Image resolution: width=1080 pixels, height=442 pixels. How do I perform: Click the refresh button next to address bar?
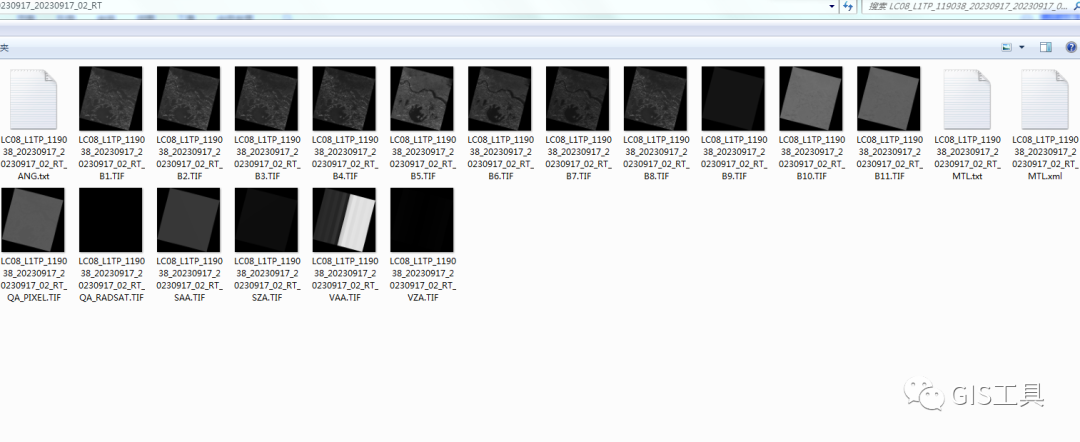(849, 6)
